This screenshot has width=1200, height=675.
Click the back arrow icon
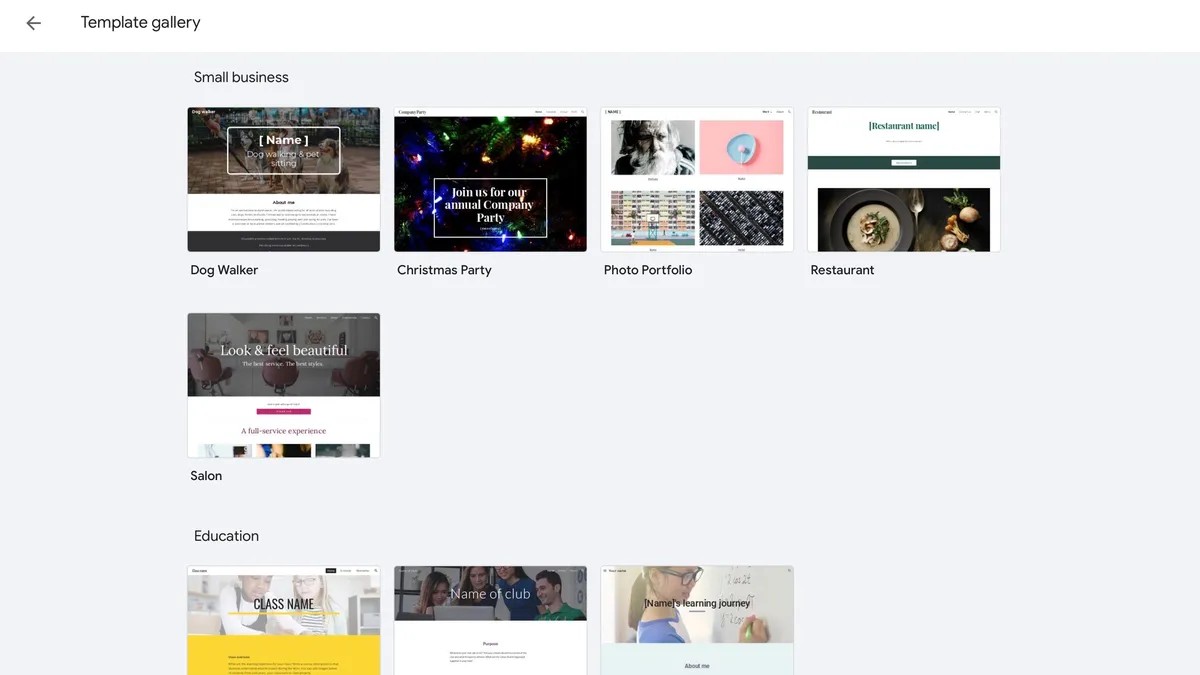coord(34,23)
